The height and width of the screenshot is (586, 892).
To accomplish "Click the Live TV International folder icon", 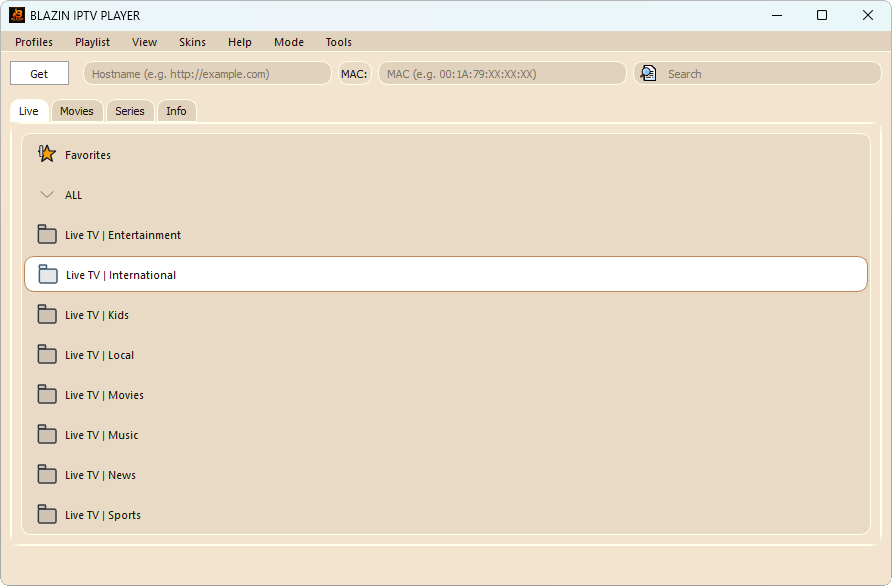I will pos(48,274).
